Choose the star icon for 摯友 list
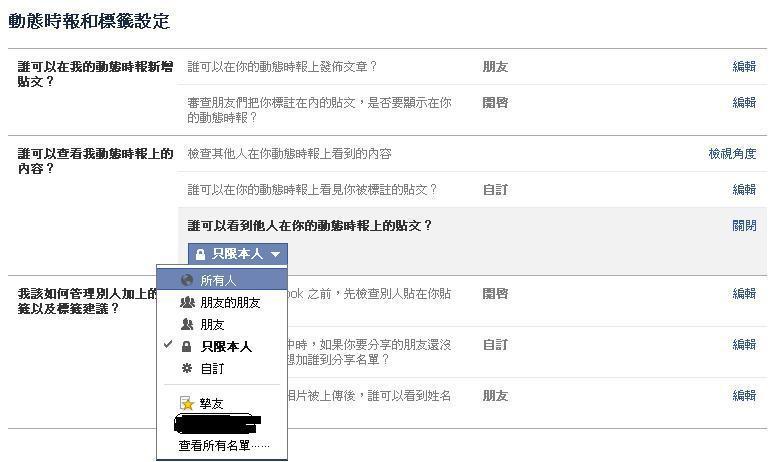Image resolution: width=779 pixels, height=462 pixels. tap(186, 404)
